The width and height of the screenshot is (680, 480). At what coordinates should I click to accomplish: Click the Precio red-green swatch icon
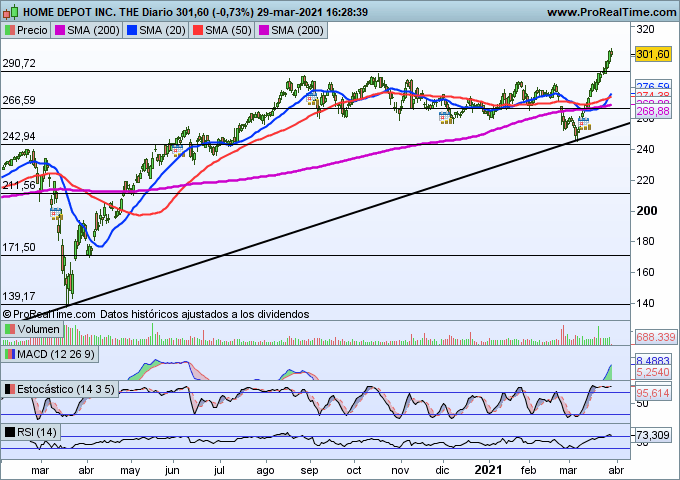(x=10, y=30)
